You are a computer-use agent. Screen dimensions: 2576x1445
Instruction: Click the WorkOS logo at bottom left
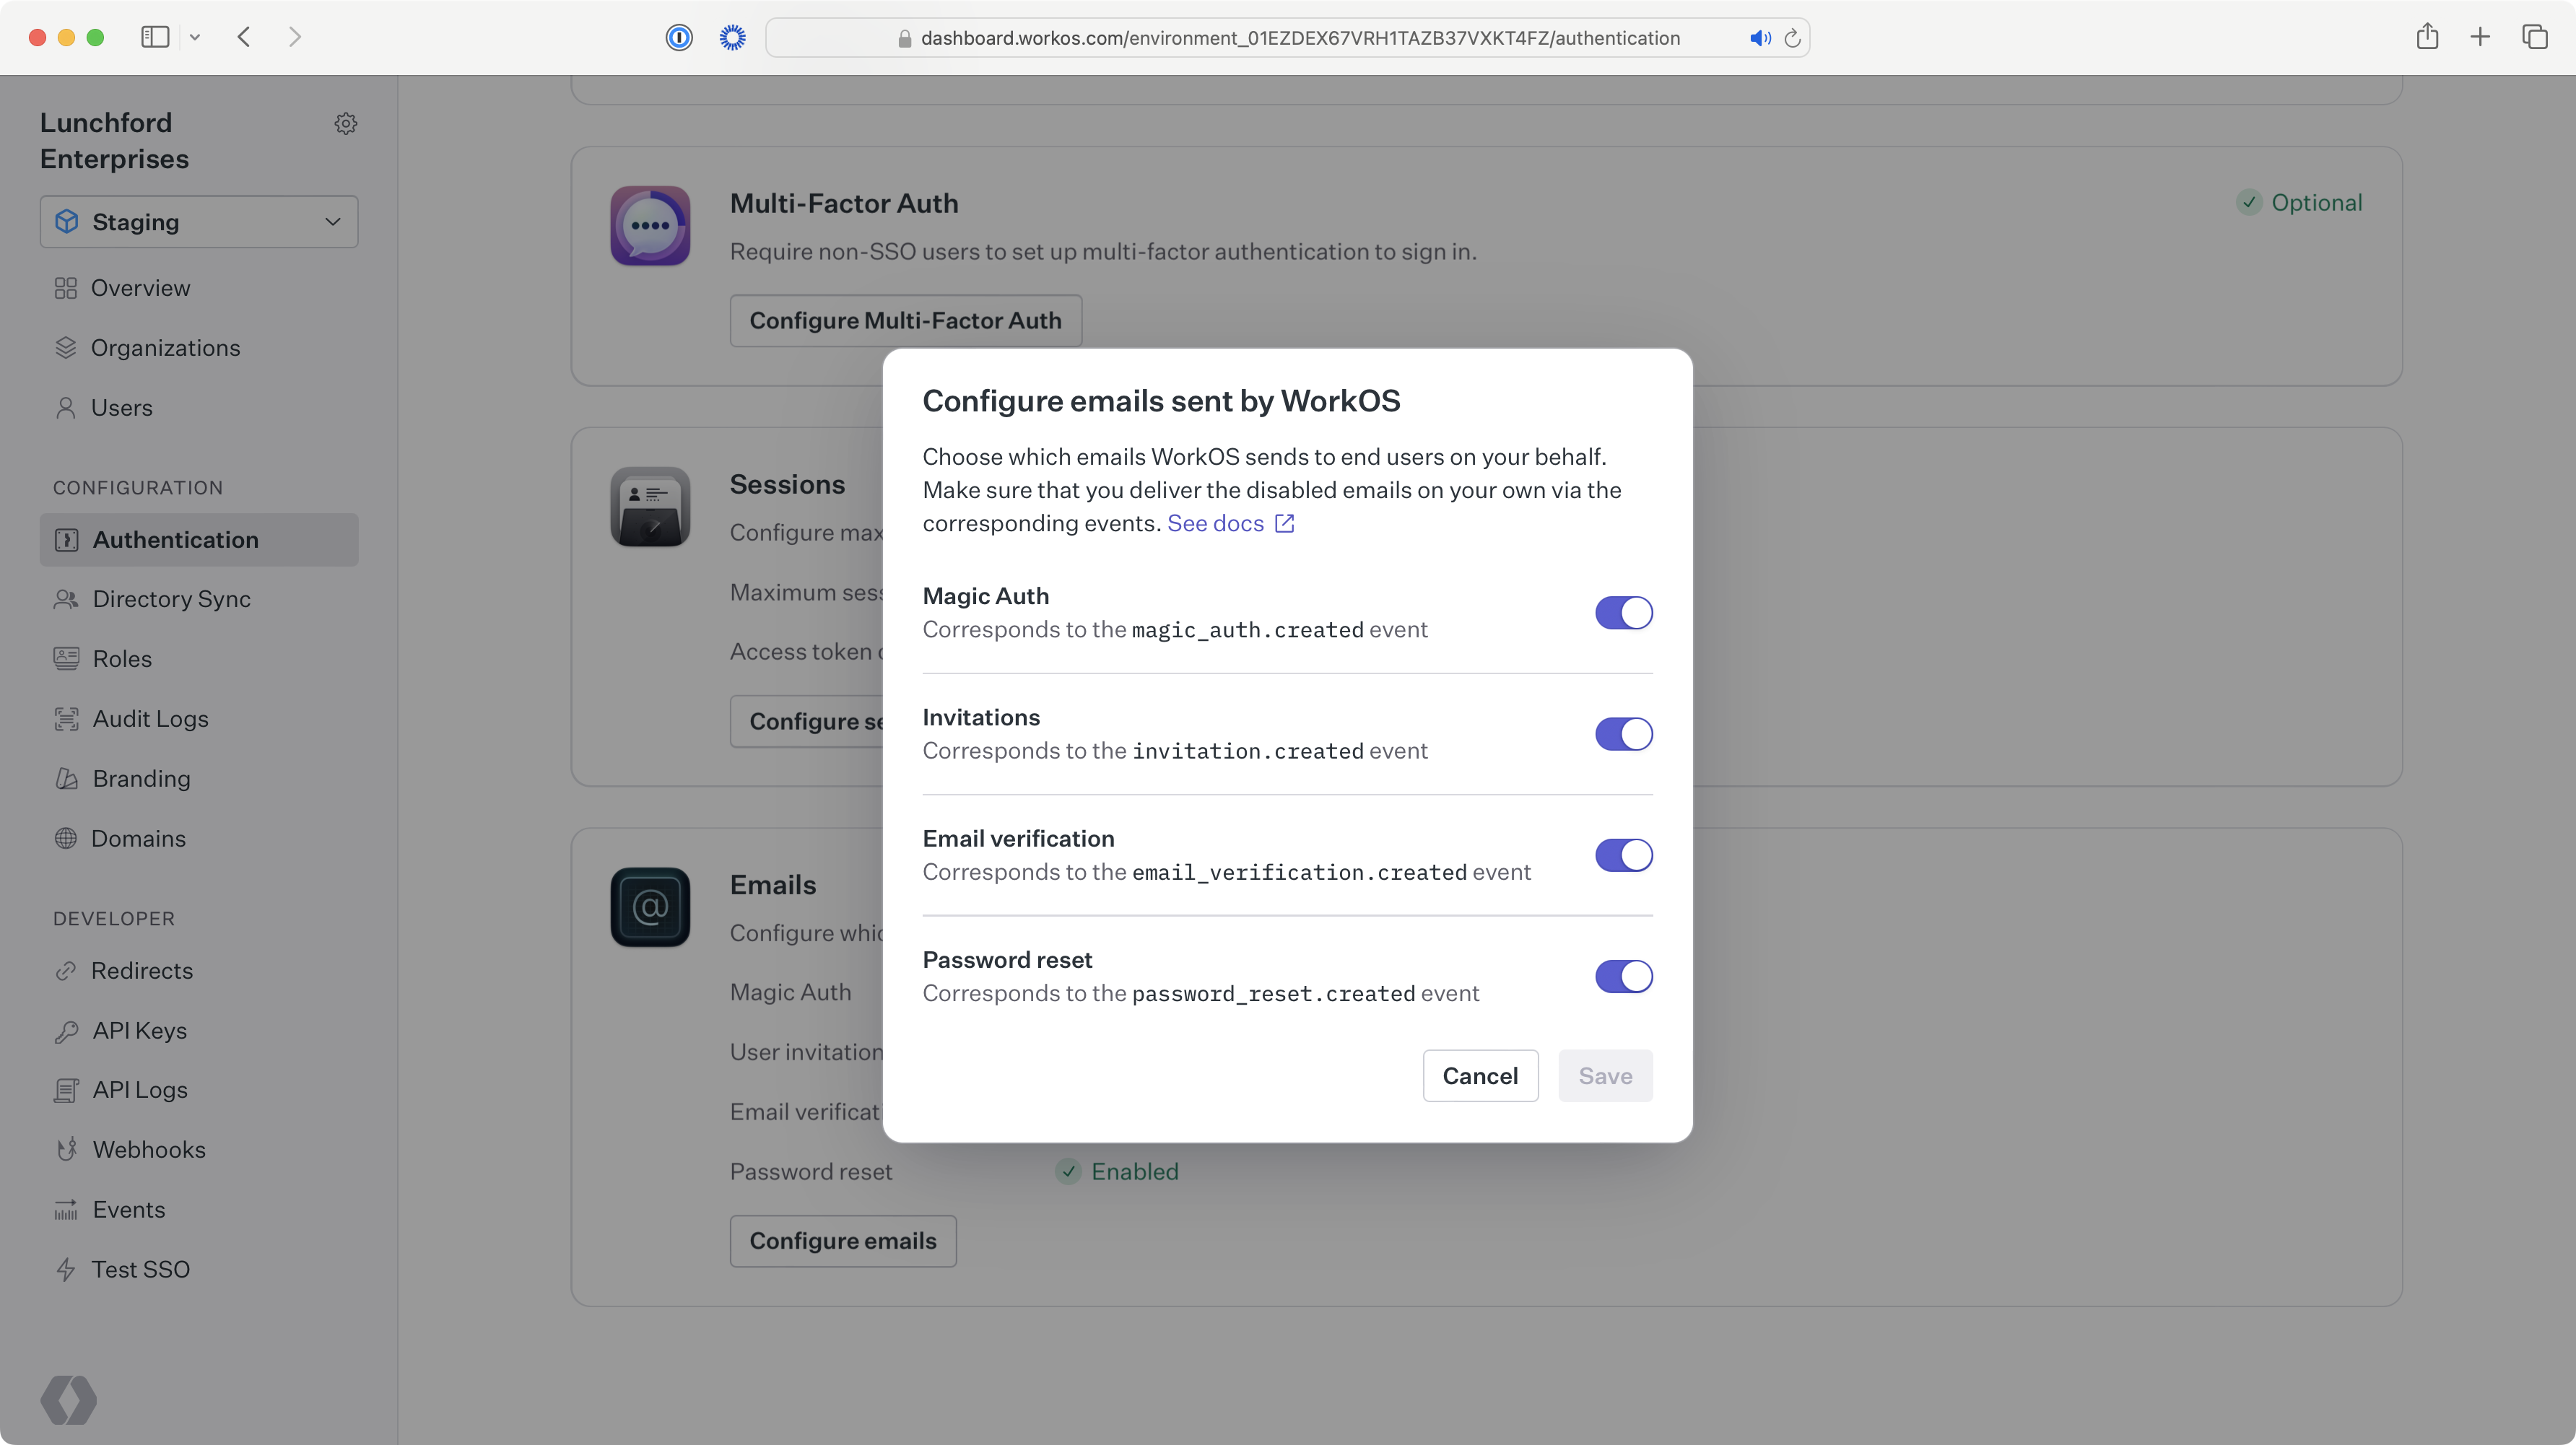click(68, 1400)
